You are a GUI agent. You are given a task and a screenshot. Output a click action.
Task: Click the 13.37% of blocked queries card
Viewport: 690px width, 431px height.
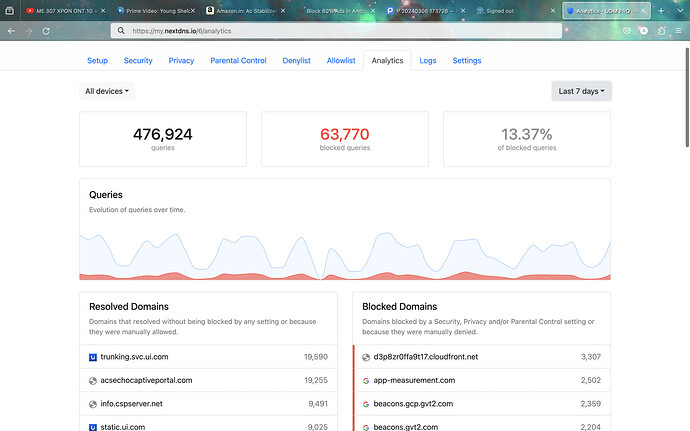tap(527, 139)
